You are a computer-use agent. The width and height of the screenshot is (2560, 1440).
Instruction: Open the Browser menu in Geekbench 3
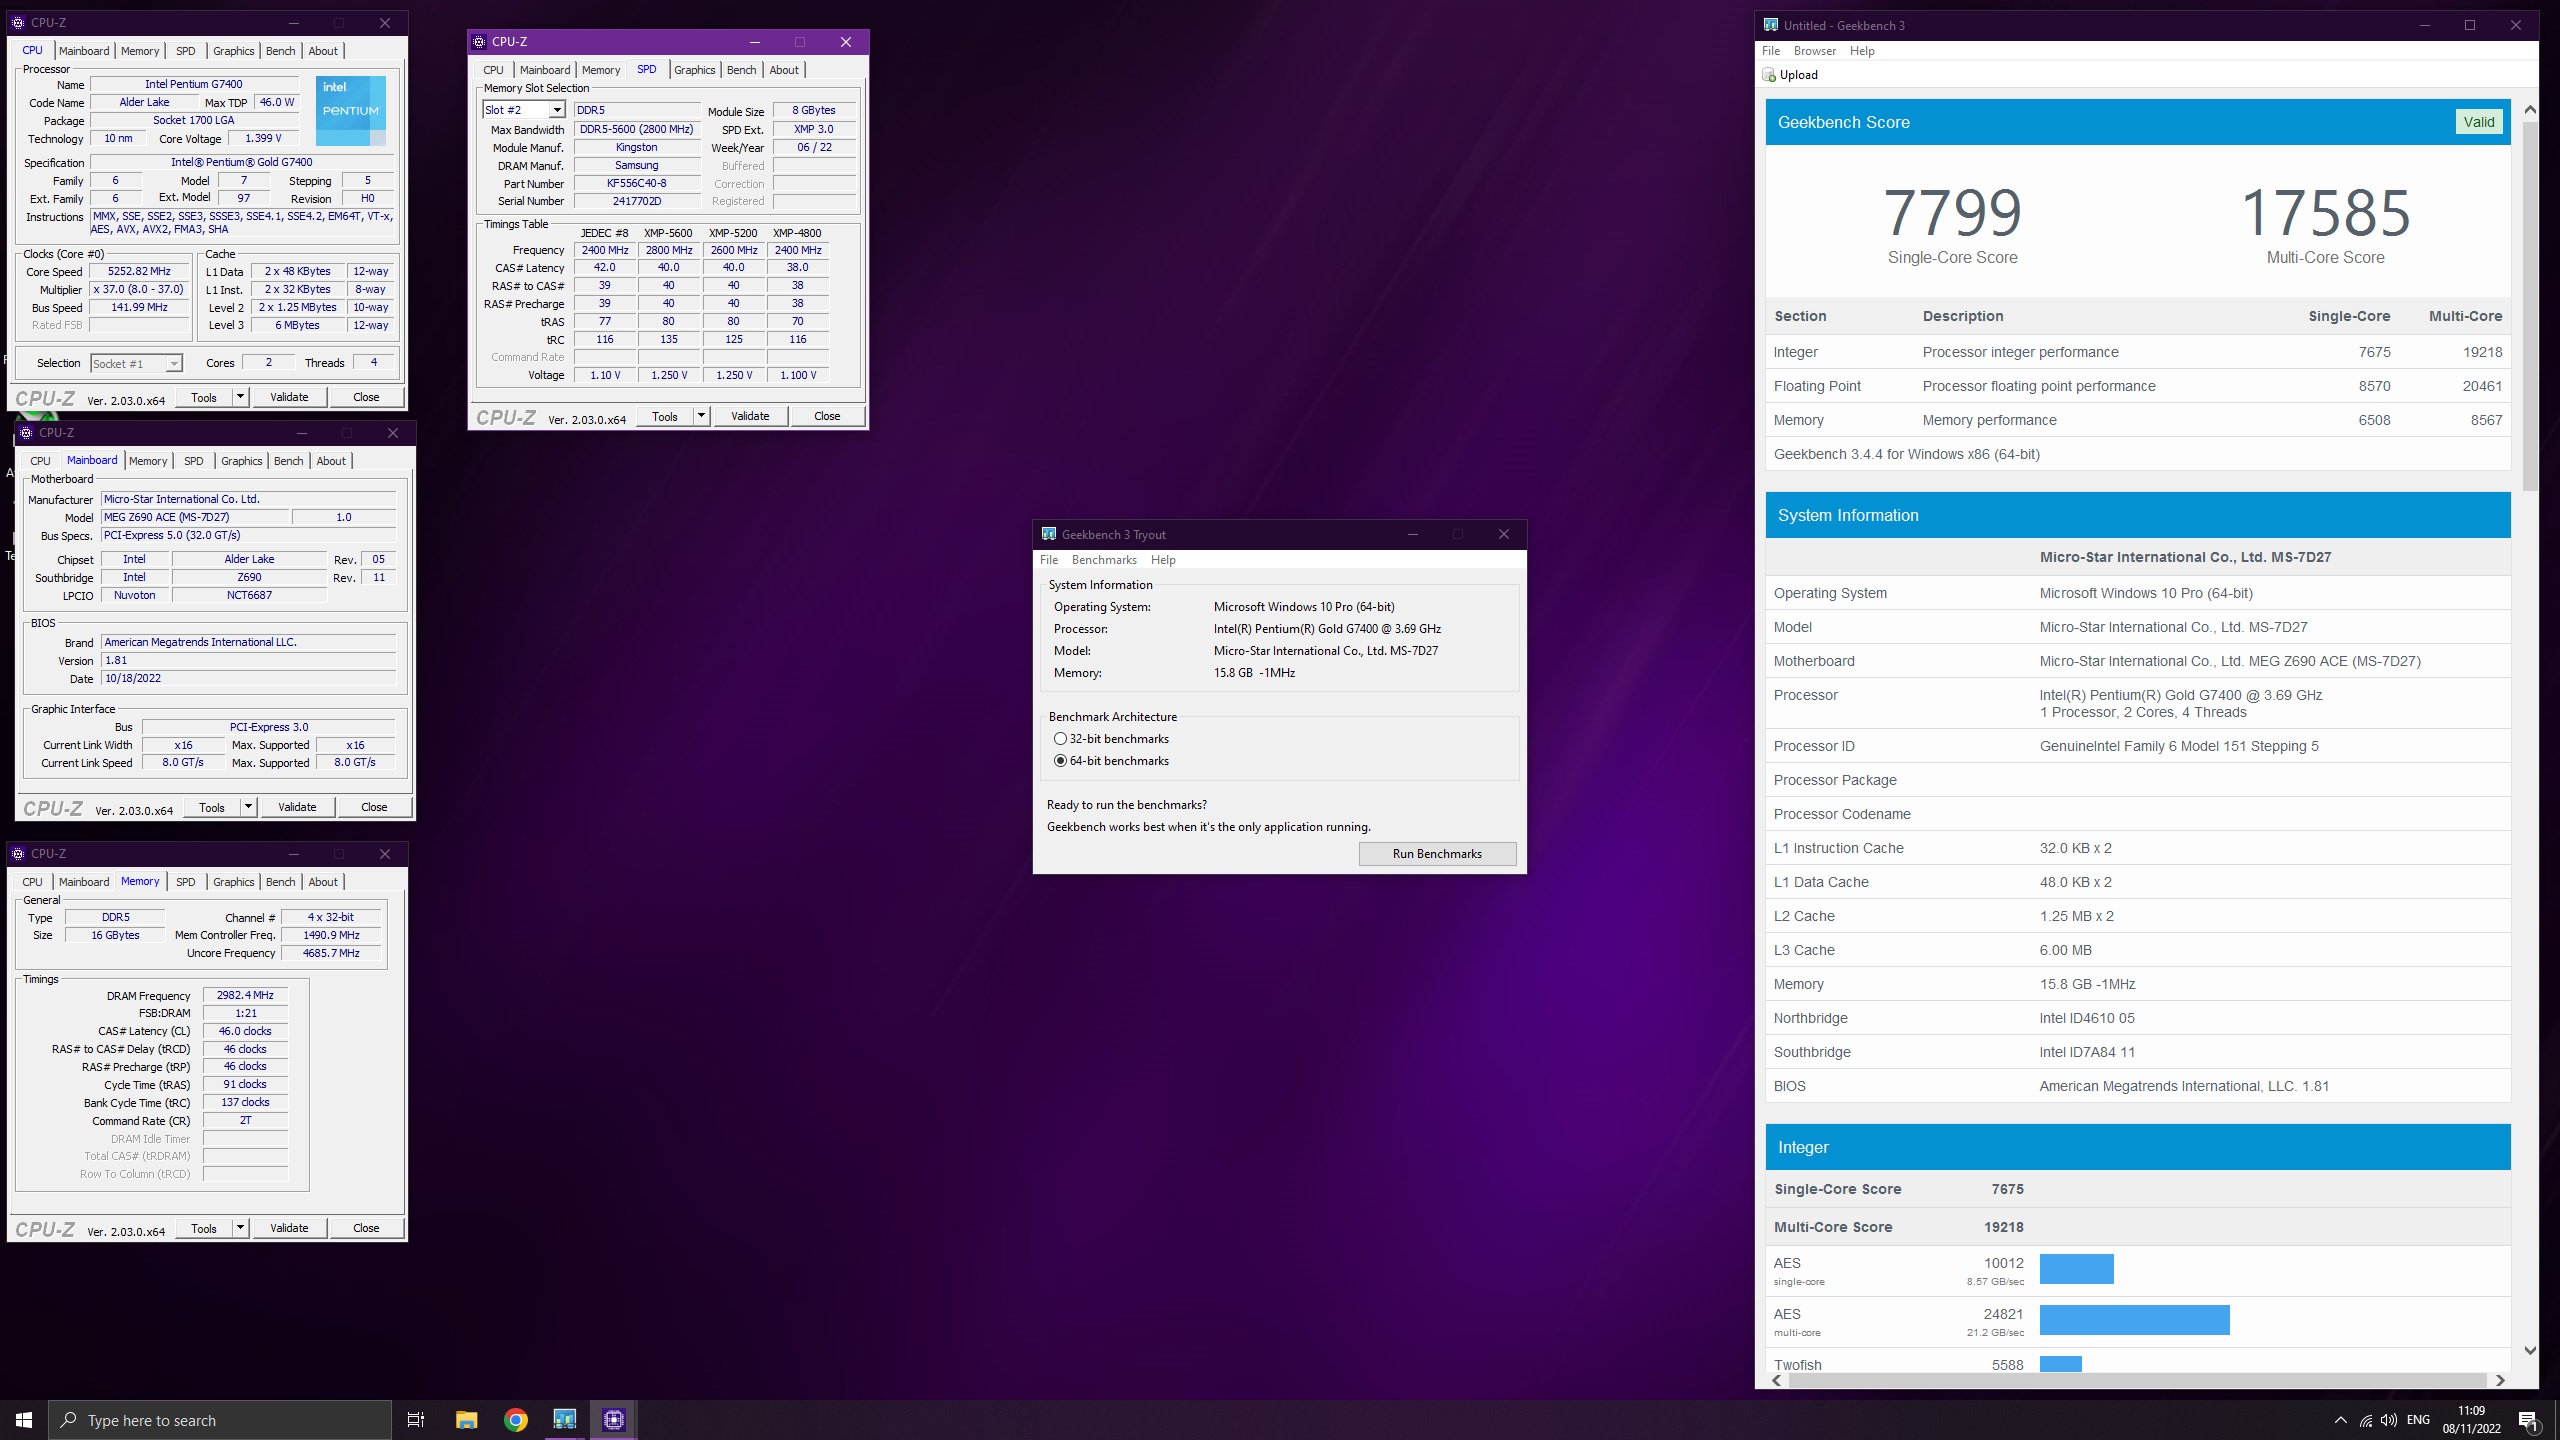(1814, 51)
